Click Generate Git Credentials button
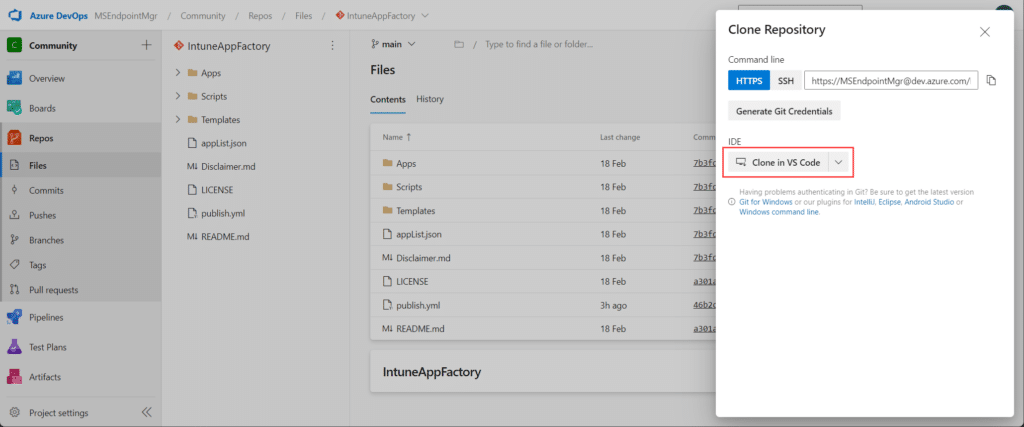This screenshot has height=427, width=1024. point(784,111)
